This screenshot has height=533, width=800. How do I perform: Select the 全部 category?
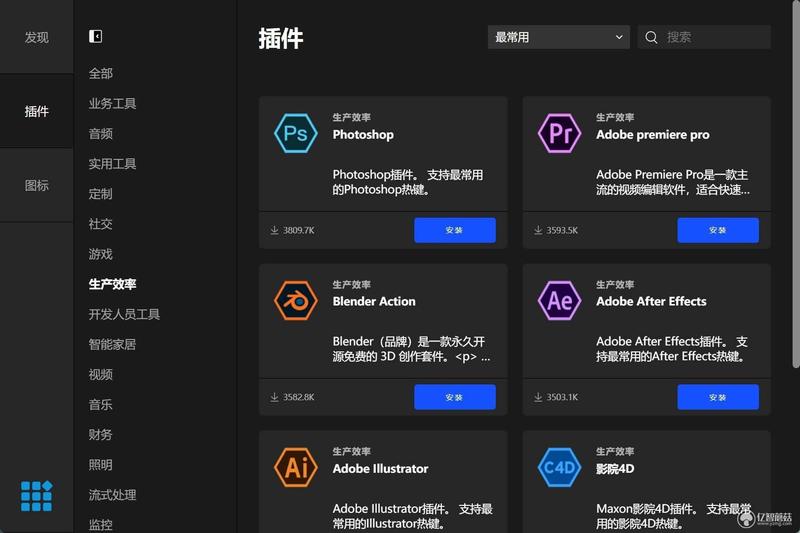[101, 73]
